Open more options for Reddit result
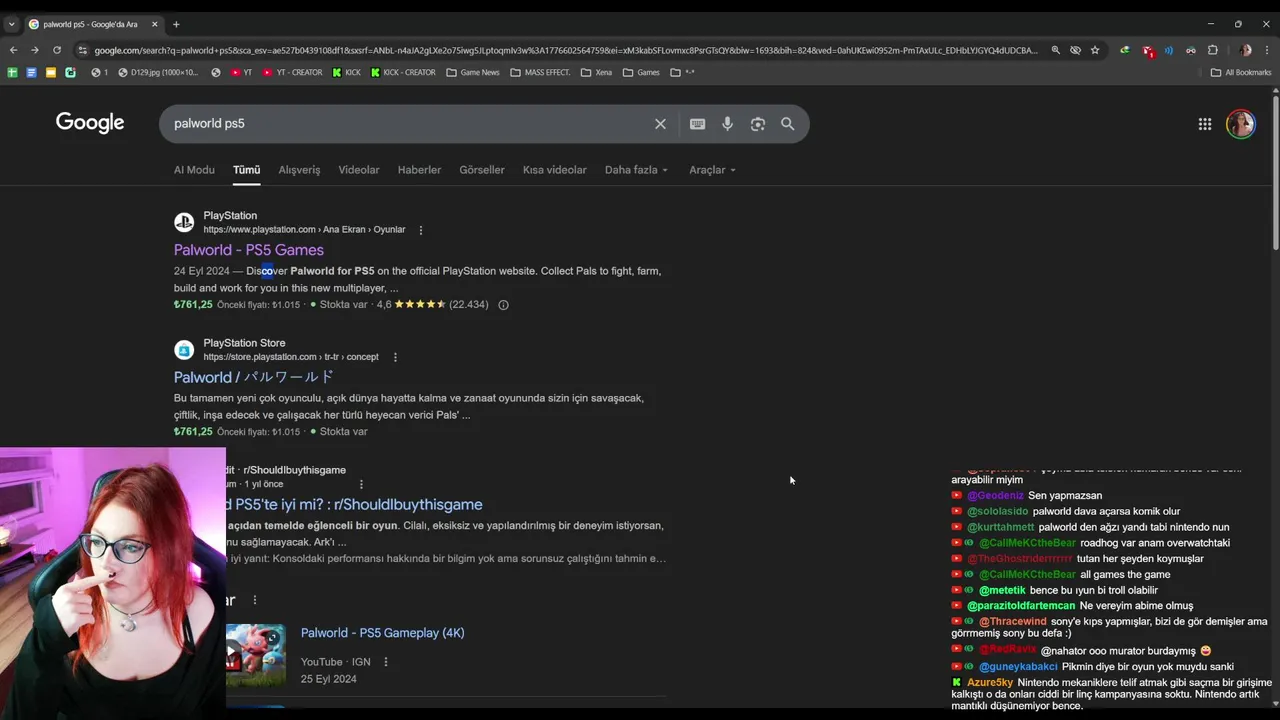Image resolution: width=1280 pixels, height=720 pixels. coord(361,484)
